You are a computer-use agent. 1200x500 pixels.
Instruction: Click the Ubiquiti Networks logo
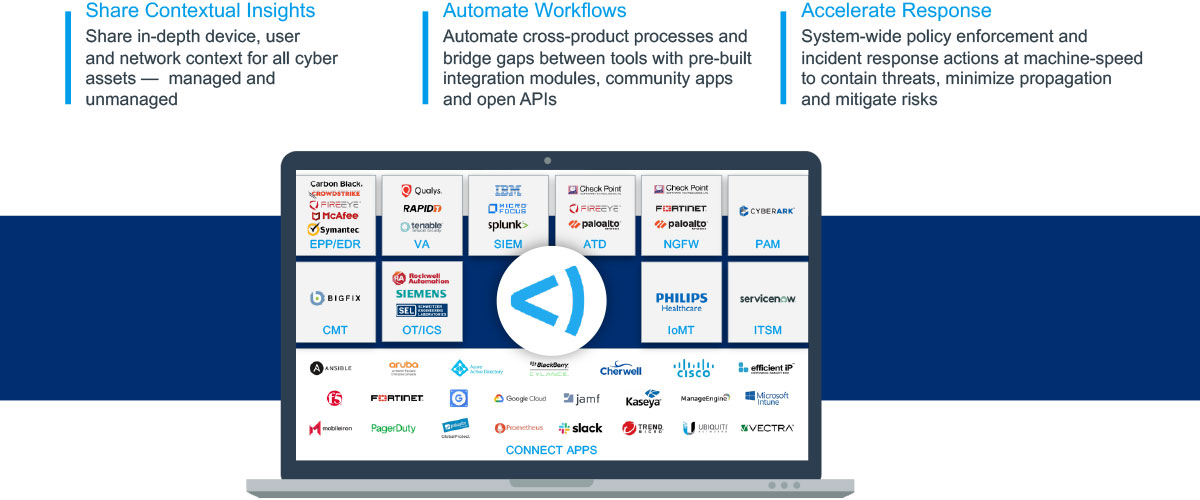click(705, 428)
